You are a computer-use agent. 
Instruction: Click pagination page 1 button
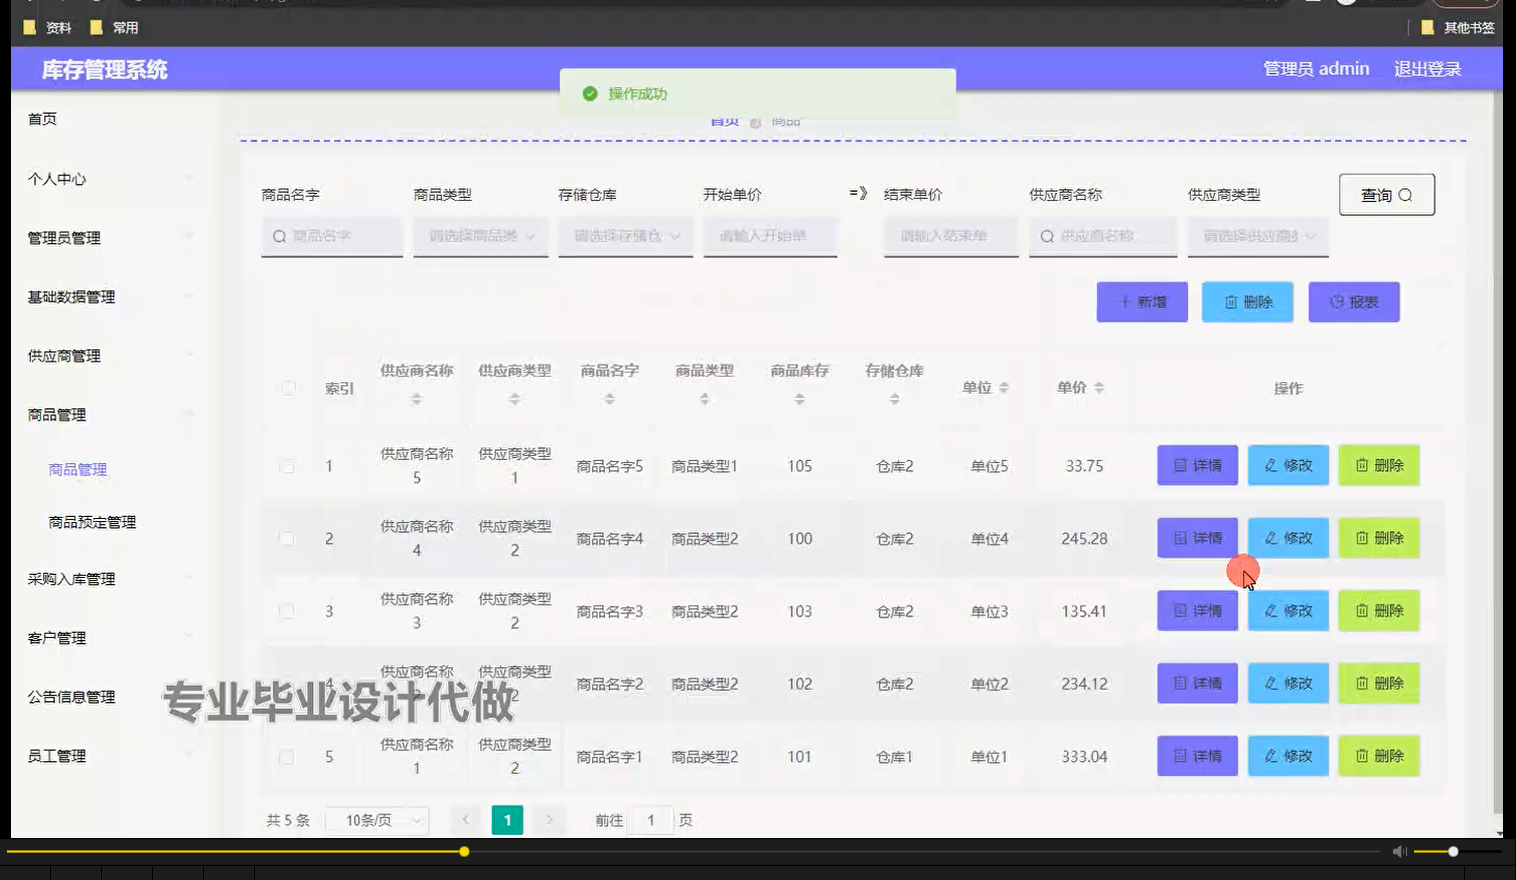point(507,819)
